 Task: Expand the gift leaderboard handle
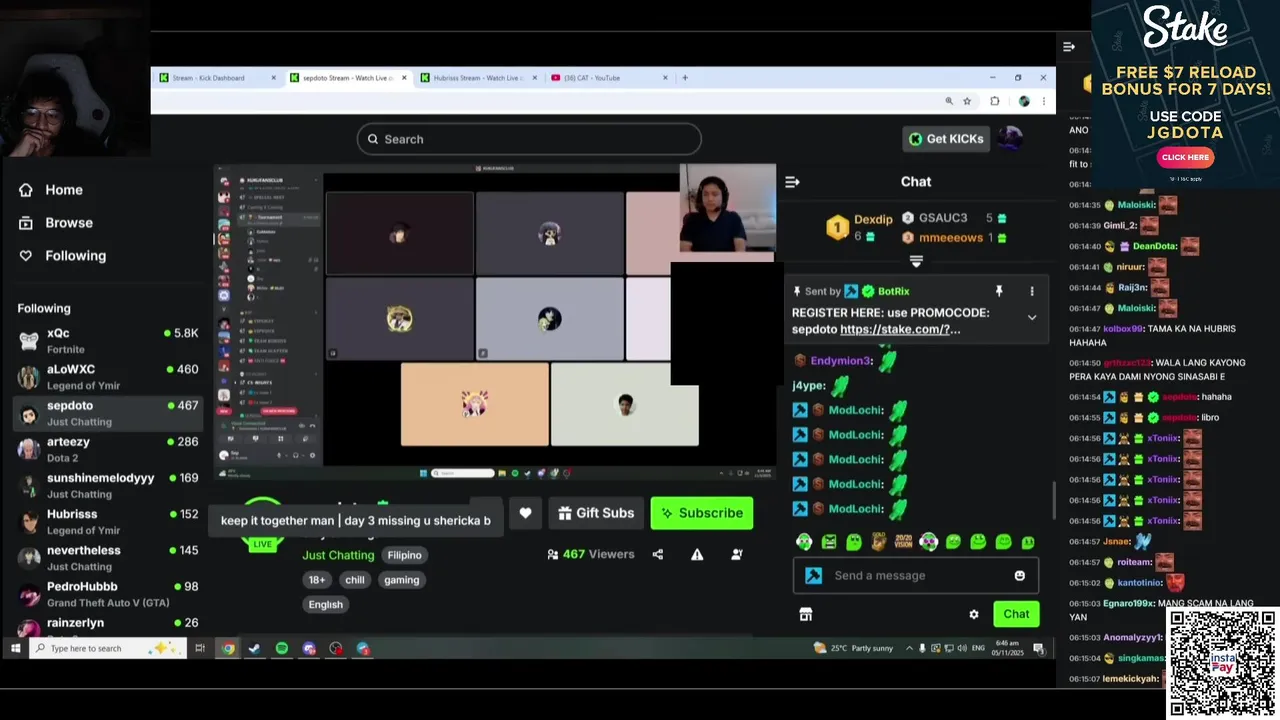coord(916,262)
